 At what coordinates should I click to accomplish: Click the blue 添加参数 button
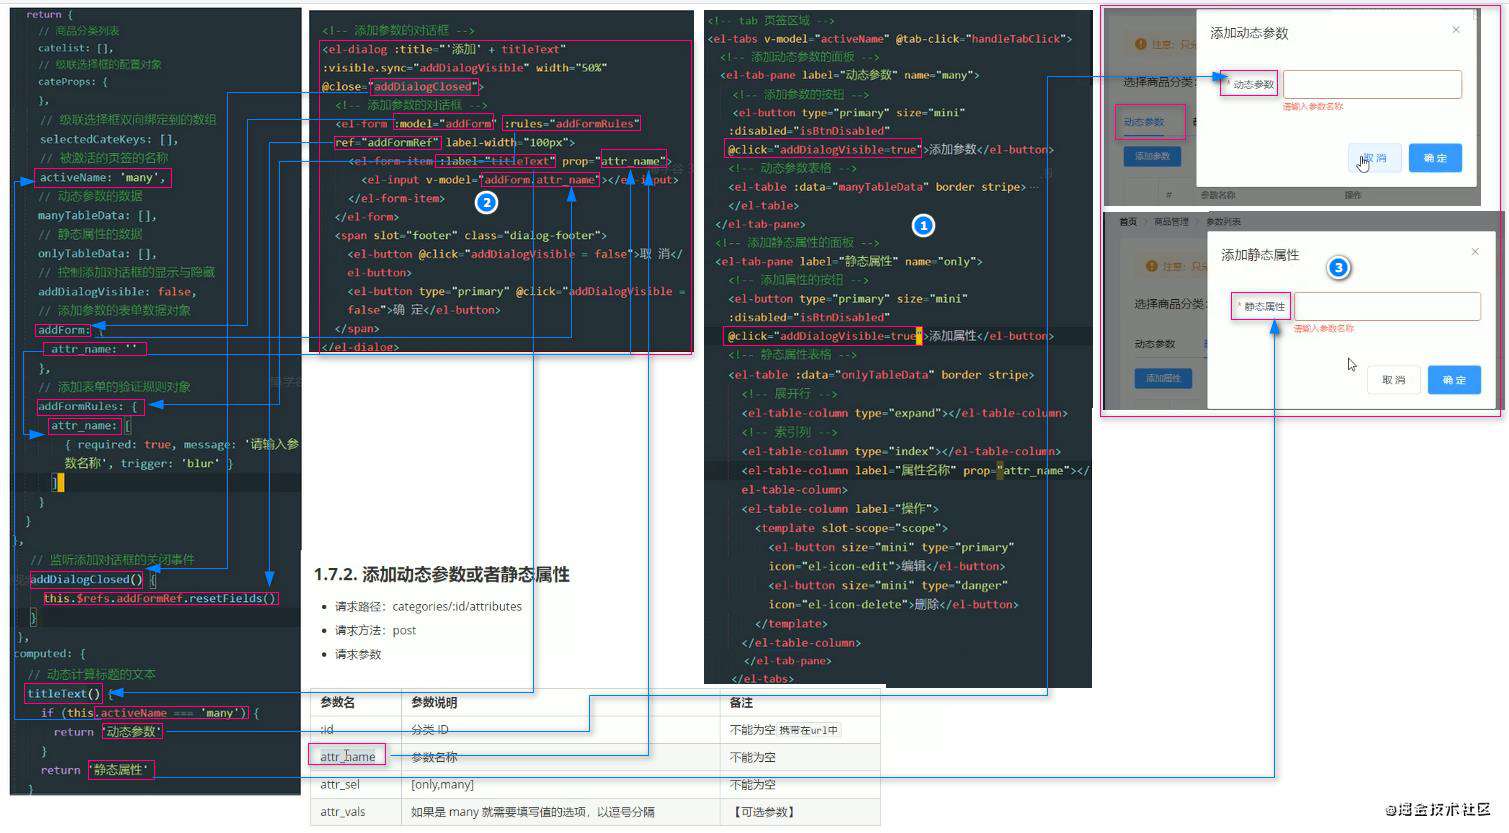click(x=1152, y=156)
